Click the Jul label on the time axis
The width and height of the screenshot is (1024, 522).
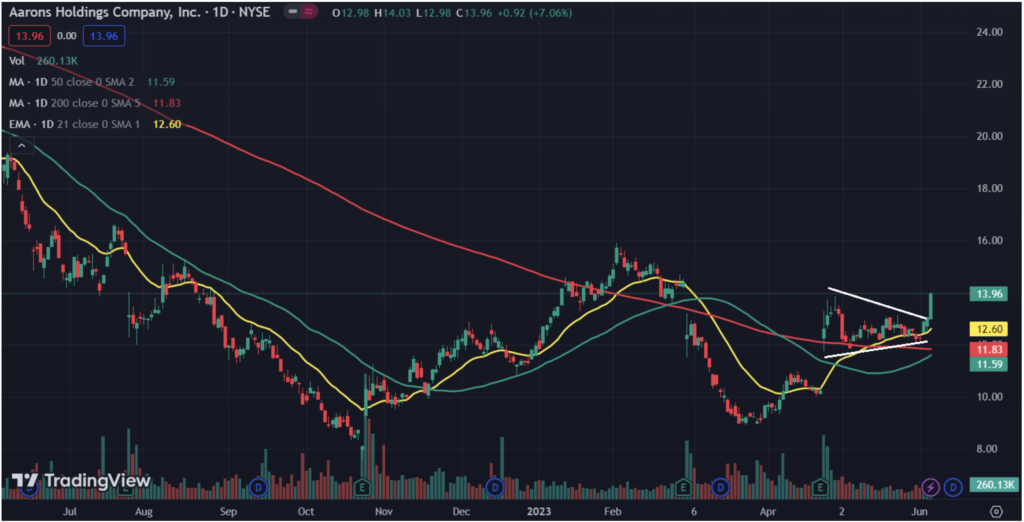coord(69,511)
